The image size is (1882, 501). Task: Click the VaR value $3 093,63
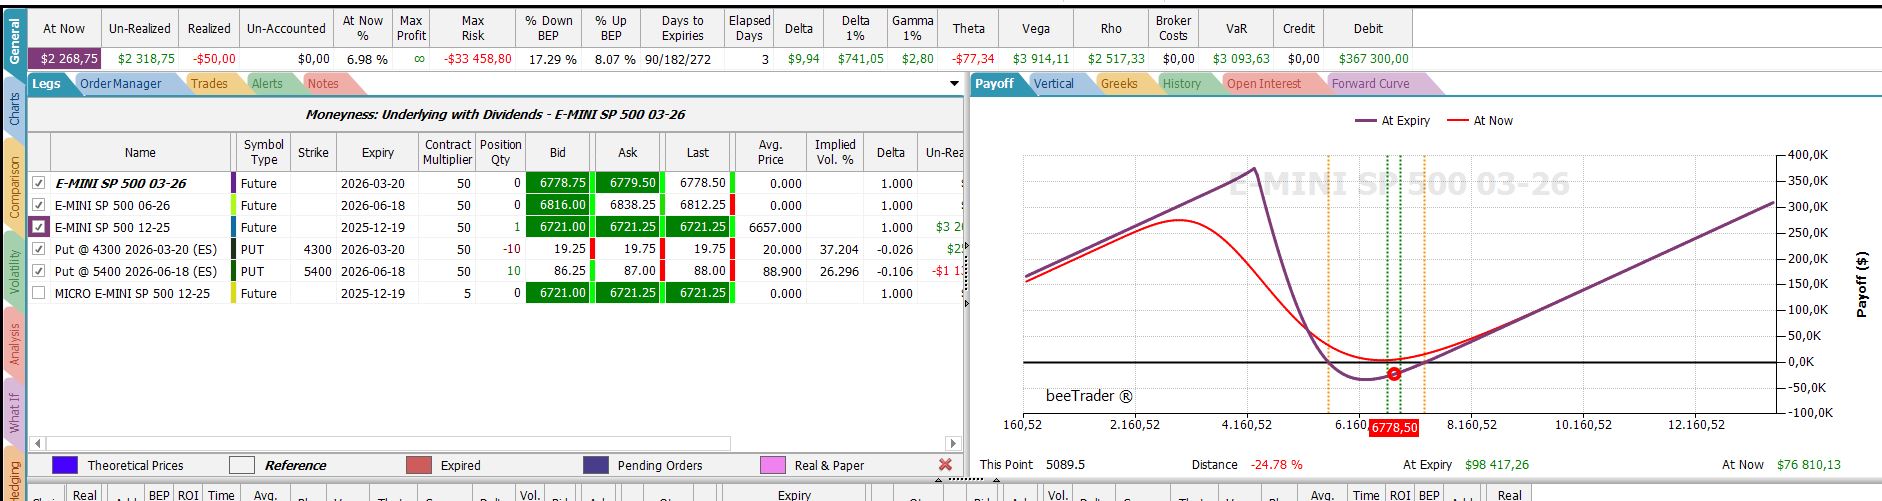tap(1237, 59)
